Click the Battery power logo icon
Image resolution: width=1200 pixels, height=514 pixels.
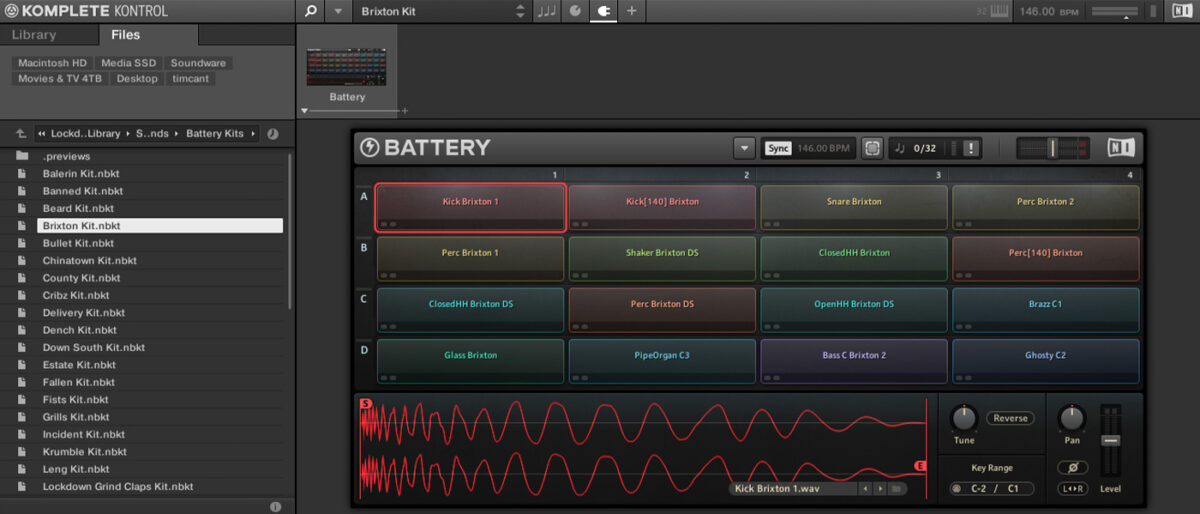click(370, 148)
